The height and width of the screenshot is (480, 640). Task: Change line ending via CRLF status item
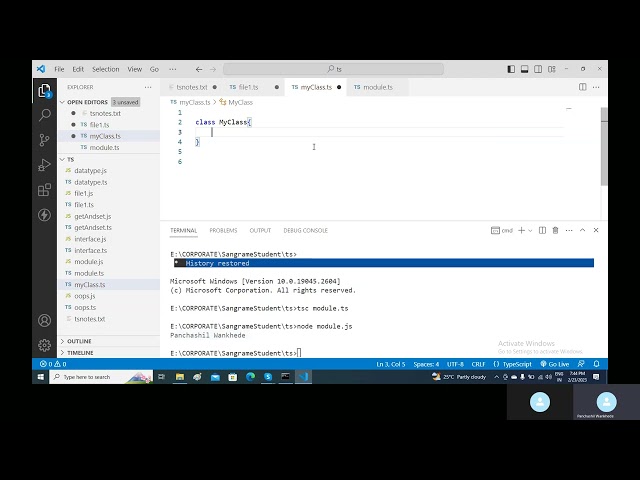(478, 364)
